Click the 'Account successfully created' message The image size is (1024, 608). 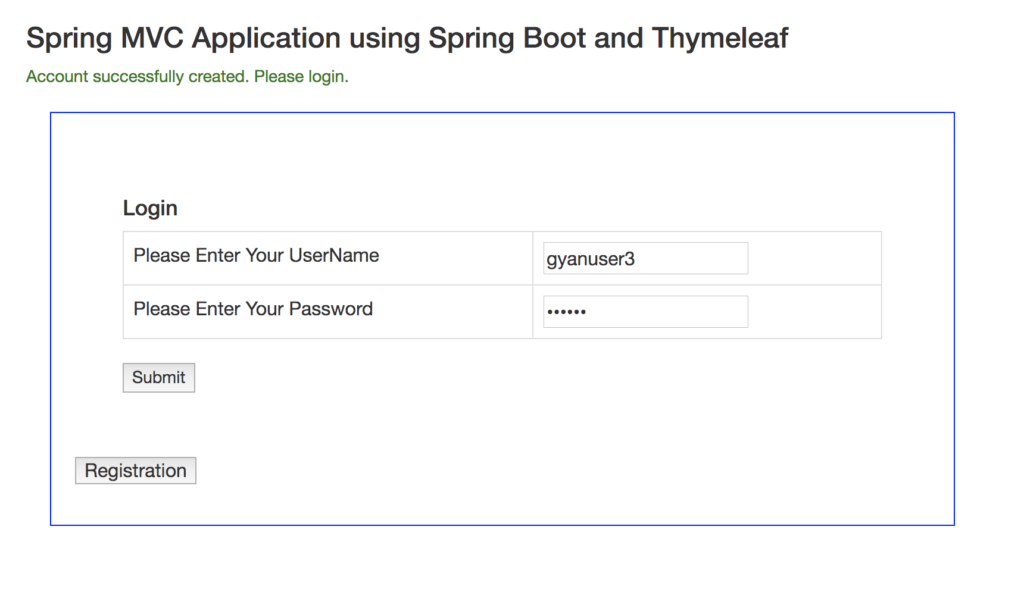(x=187, y=76)
